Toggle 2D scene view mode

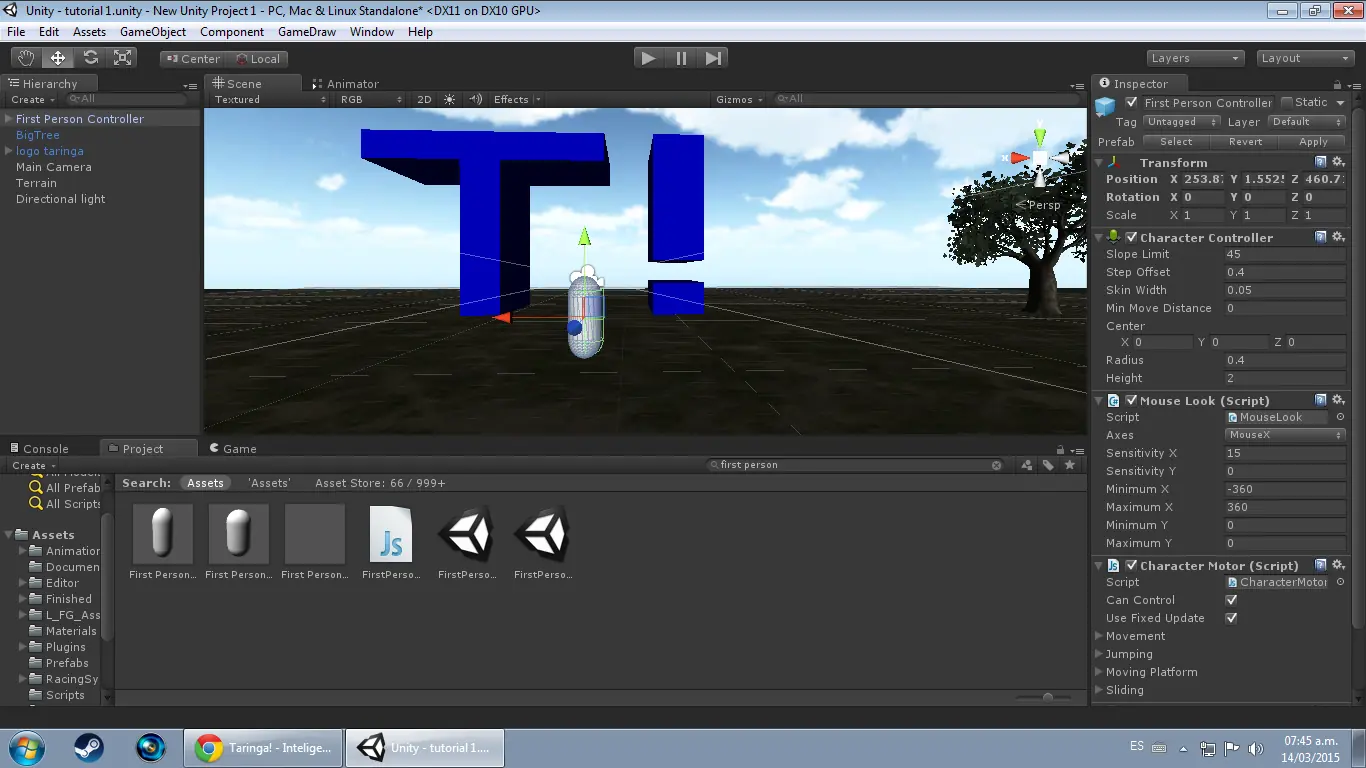(x=424, y=99)
